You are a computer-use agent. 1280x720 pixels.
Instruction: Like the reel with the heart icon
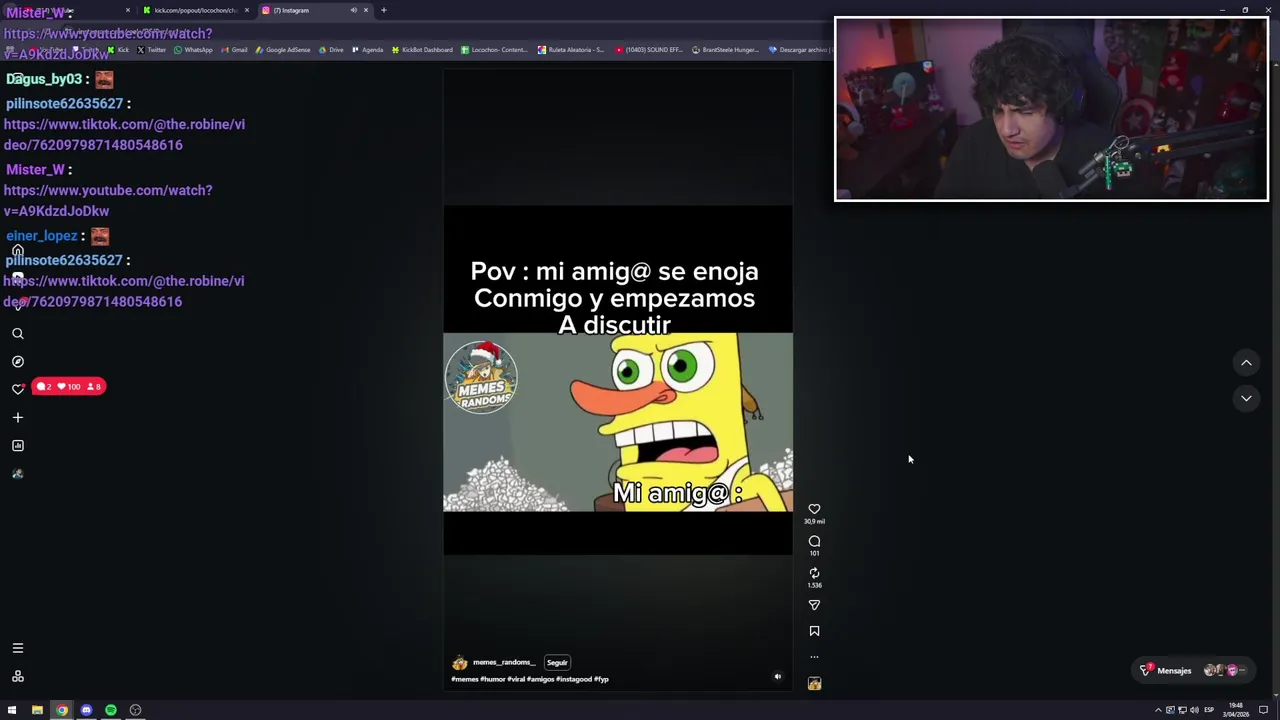[814, 509]
